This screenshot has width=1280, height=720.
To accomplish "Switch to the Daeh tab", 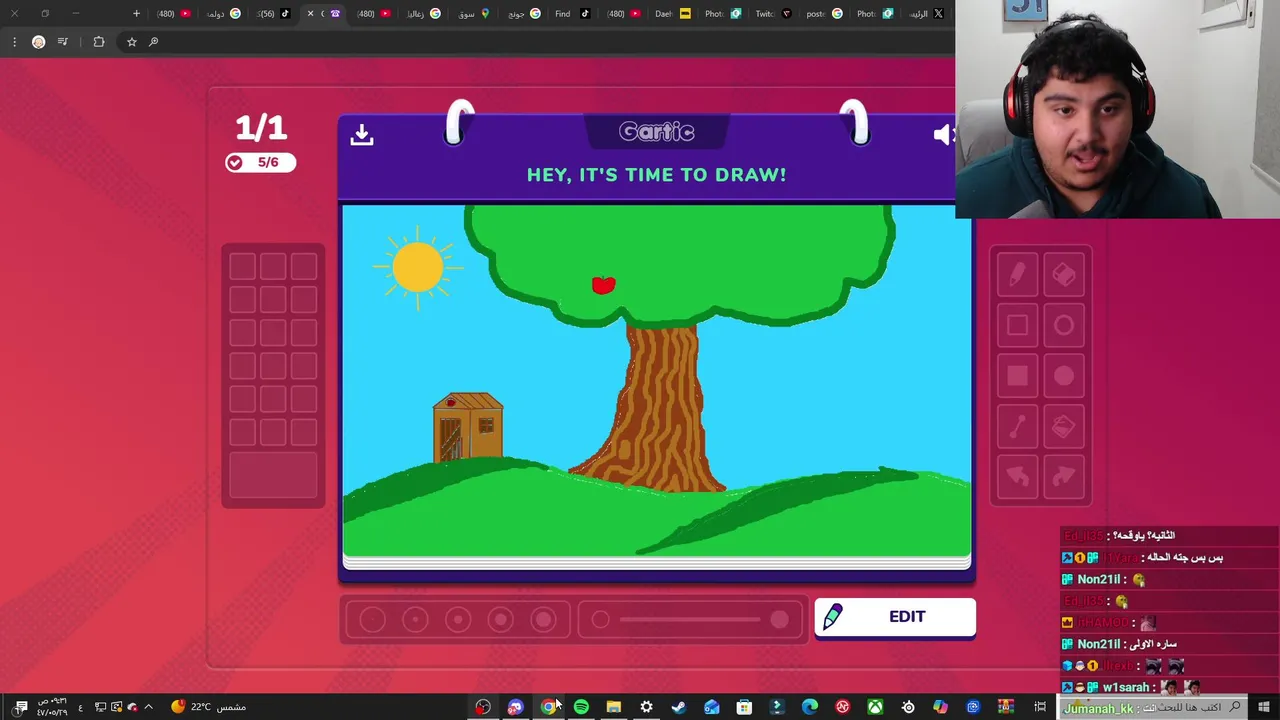I will 672,14.
